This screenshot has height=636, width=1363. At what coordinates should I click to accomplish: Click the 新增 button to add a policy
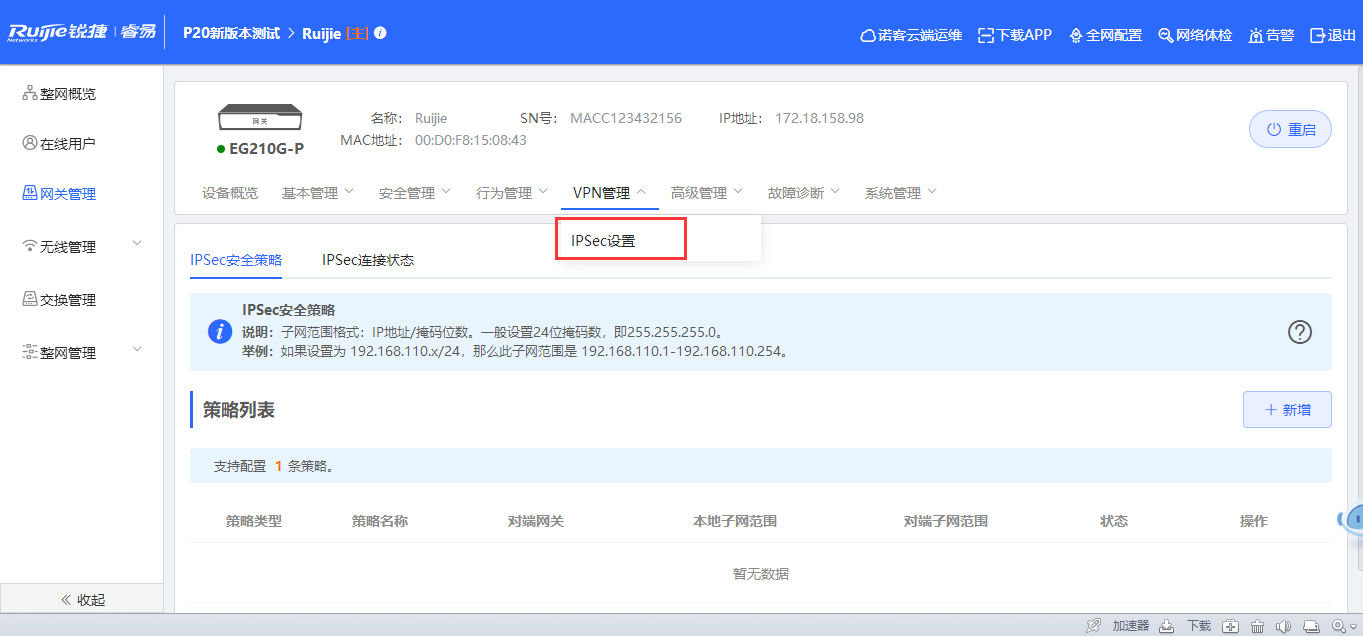coord(1287,409)
